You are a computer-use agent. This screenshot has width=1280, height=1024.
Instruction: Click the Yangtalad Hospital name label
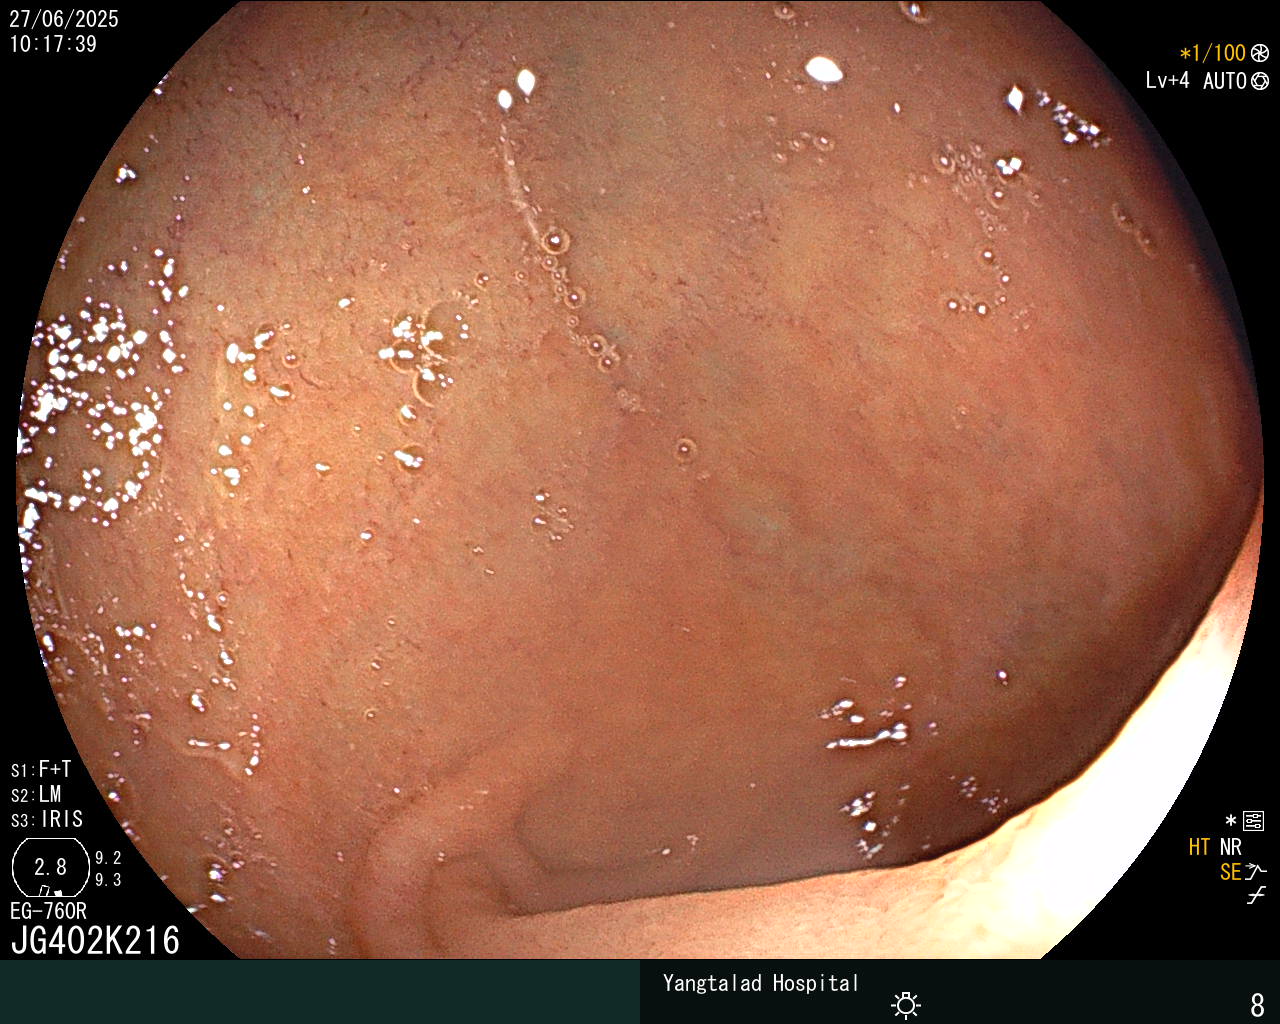pyautogui.click(x=761, y=983)
